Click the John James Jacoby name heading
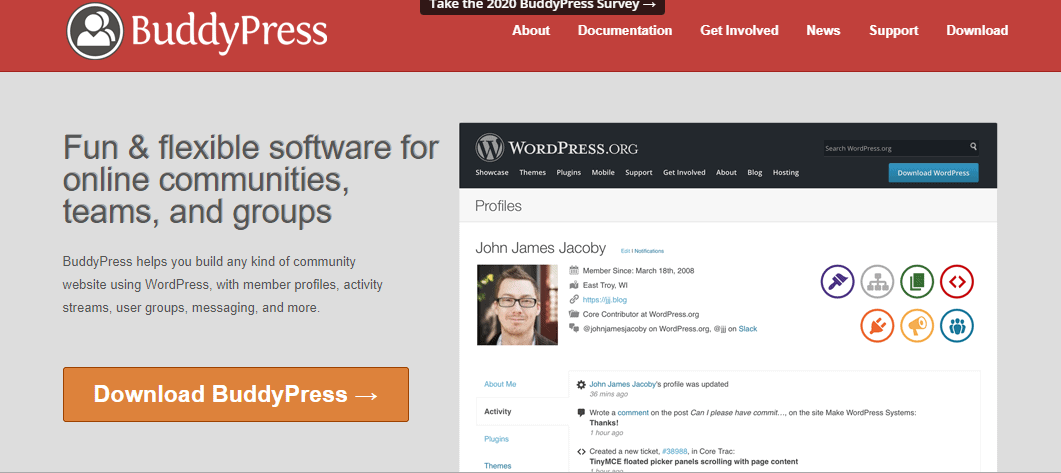The height and width of the screenshot is (473, 1061). coord(541,248)
